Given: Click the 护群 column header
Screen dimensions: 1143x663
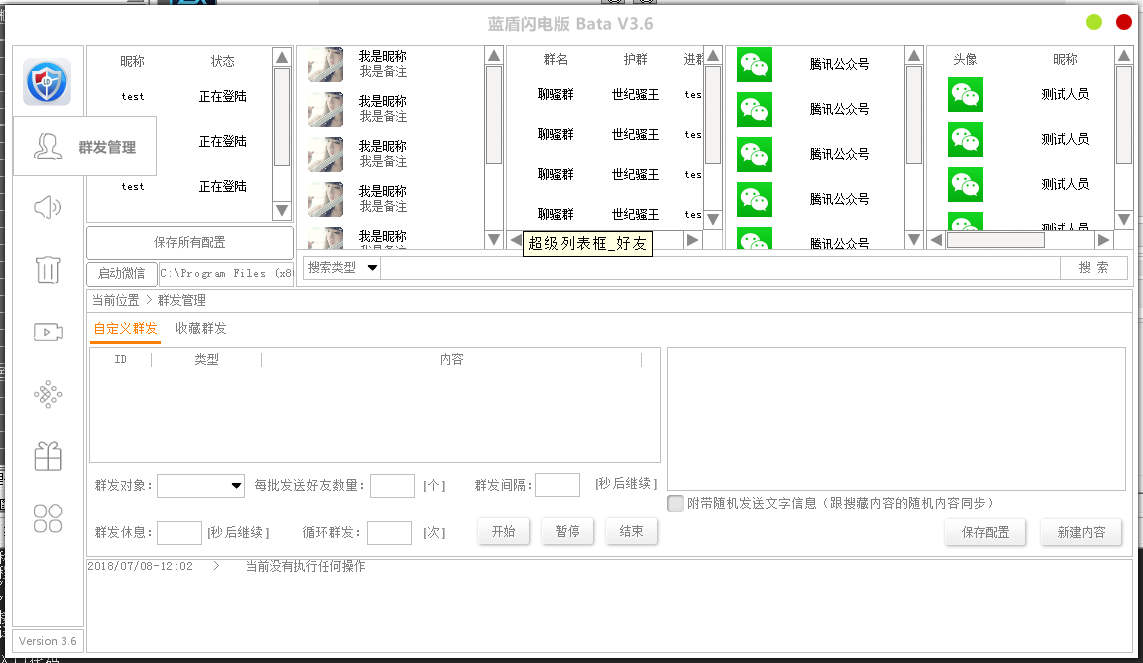Looking at the screenshot, I should click(x=635, y=59).
